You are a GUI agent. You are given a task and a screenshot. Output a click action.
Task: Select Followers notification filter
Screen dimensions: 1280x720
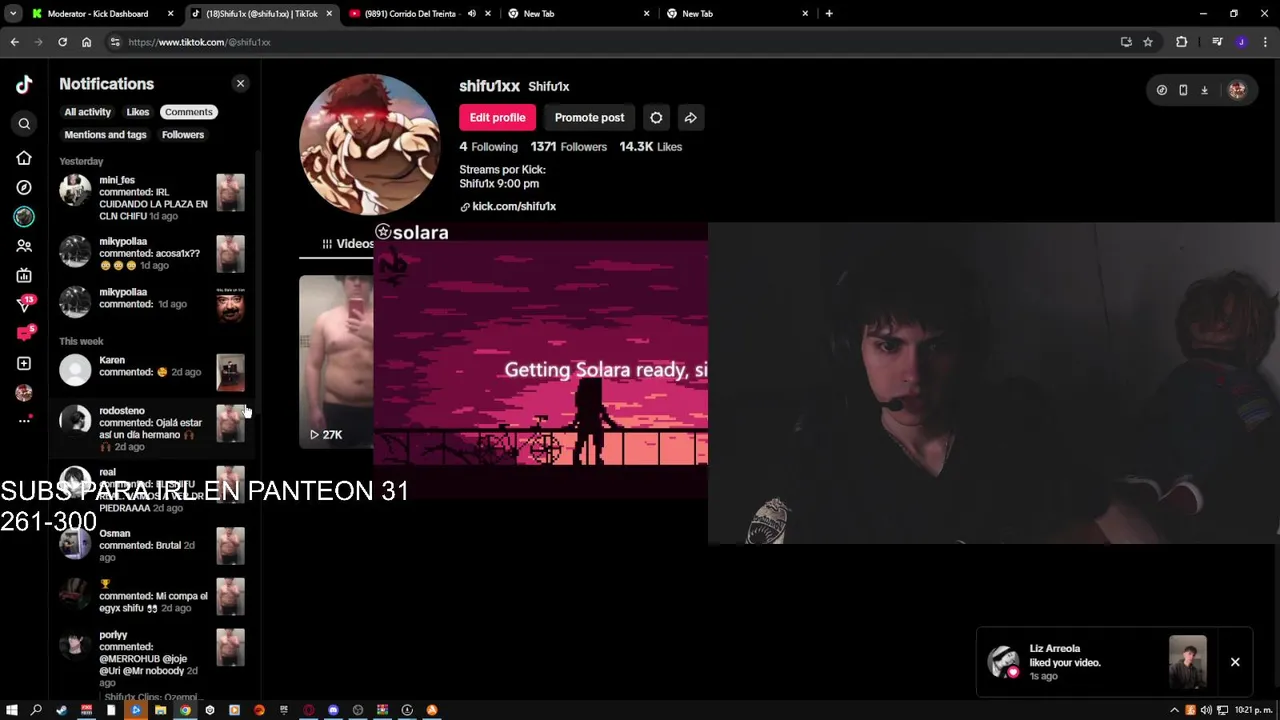tap(183, 135)
